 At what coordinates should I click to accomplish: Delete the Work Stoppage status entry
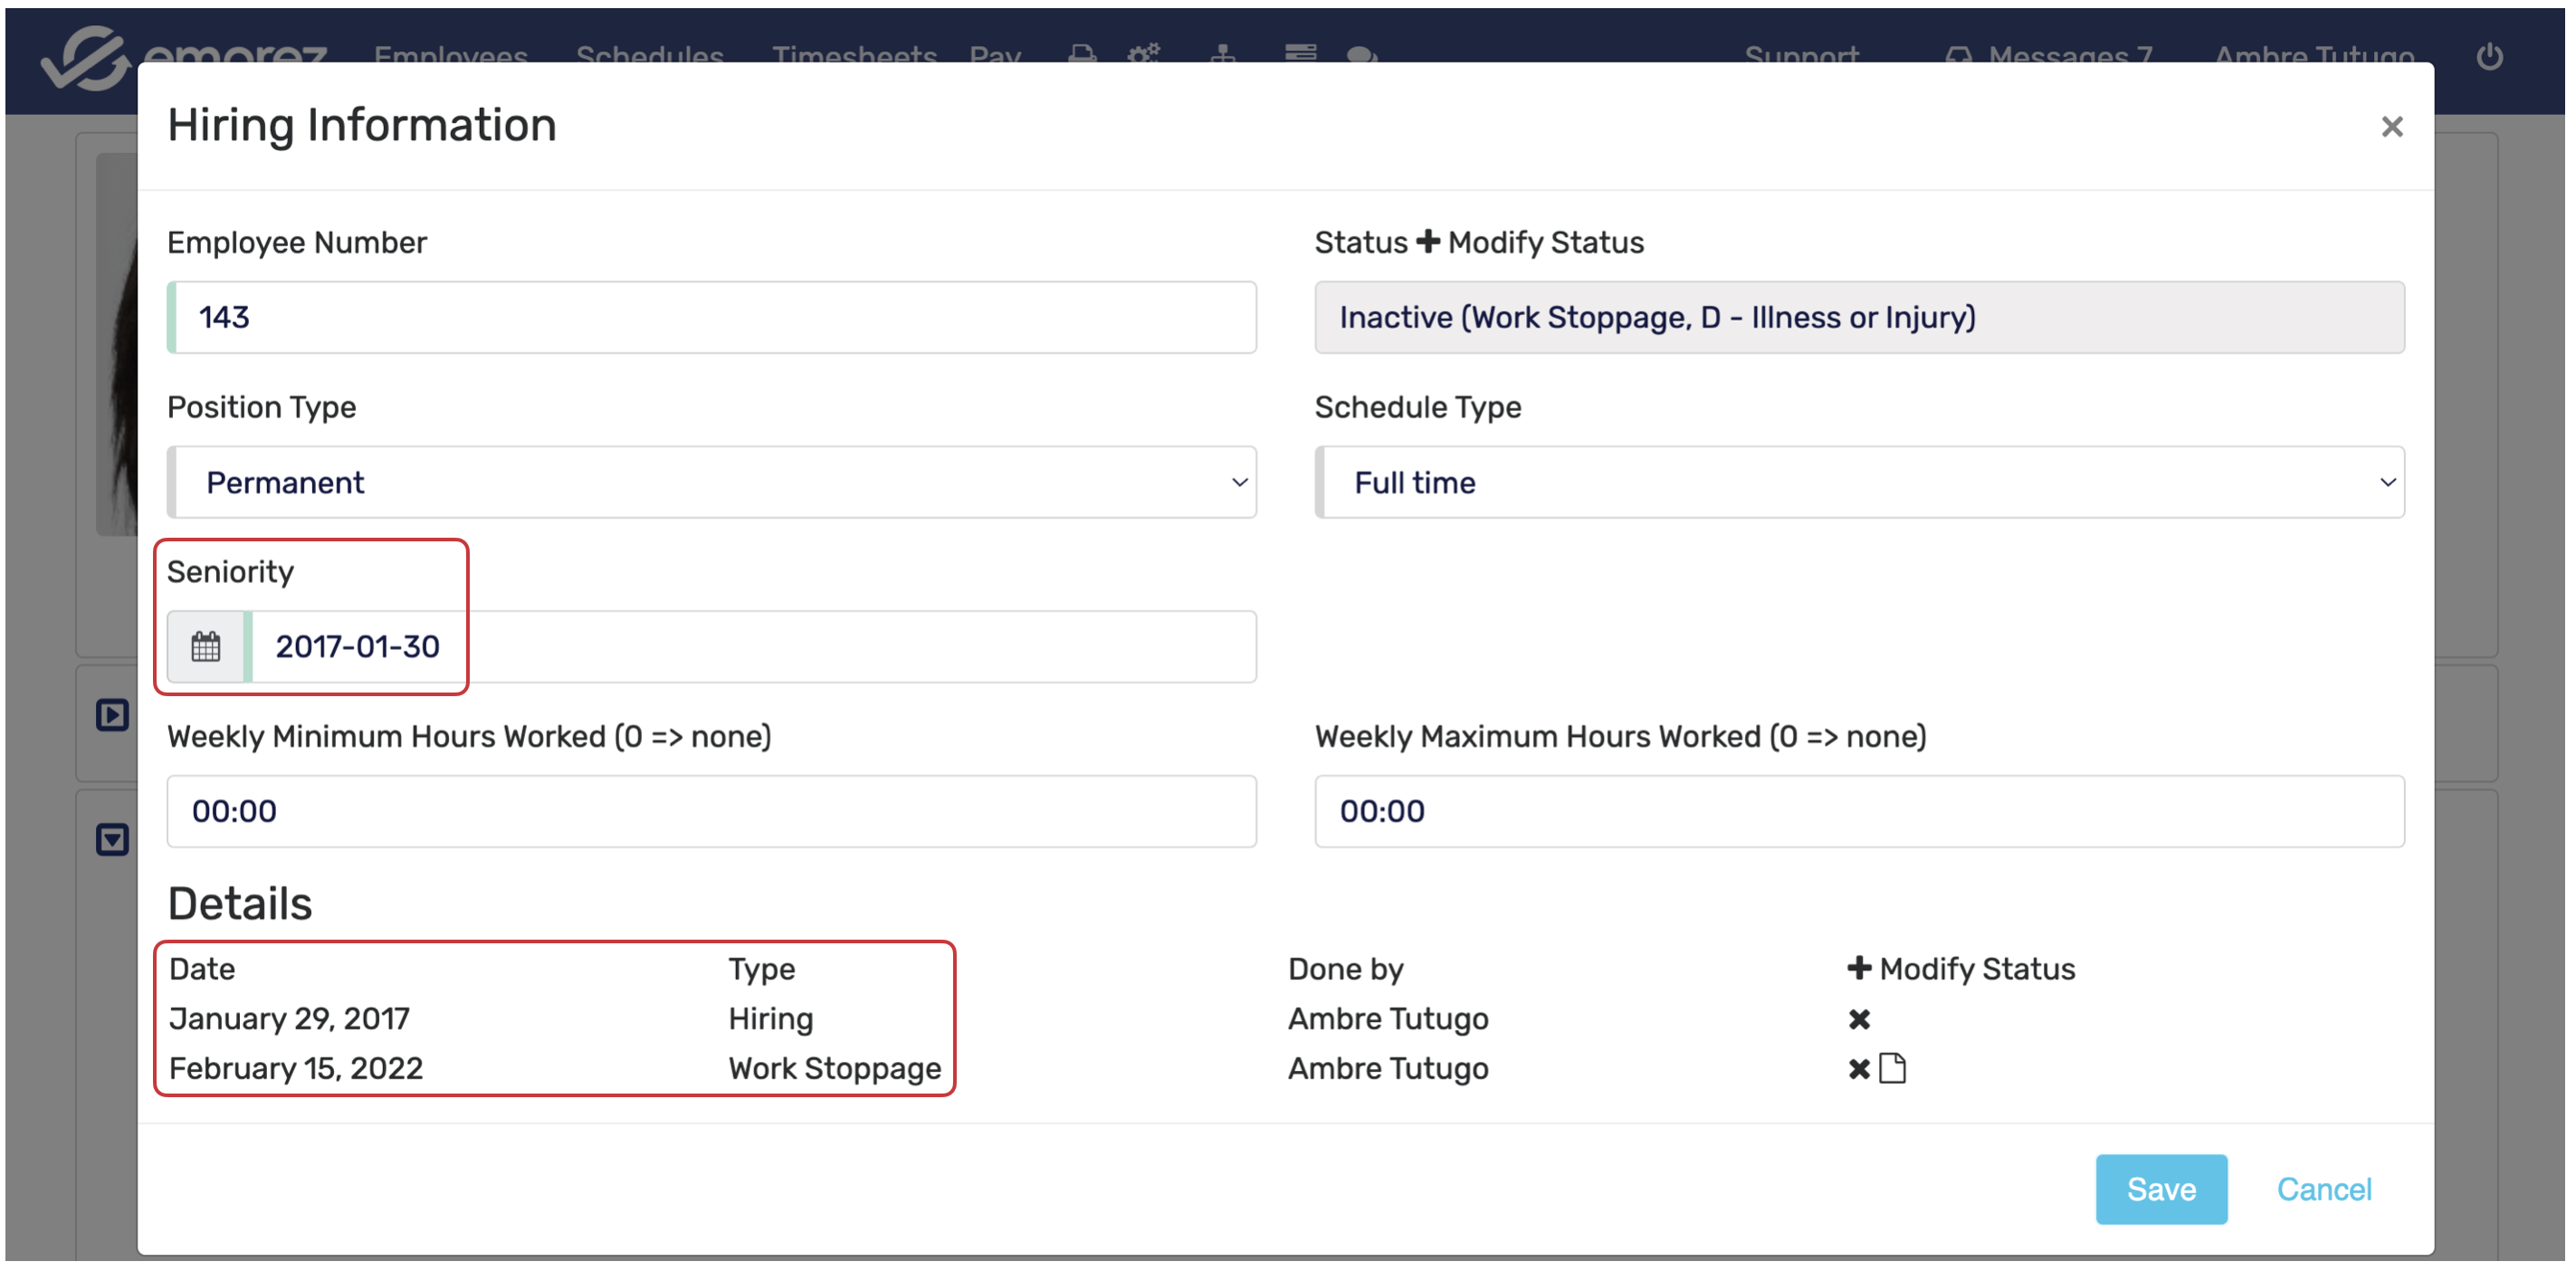(x=1858, y=1069)
